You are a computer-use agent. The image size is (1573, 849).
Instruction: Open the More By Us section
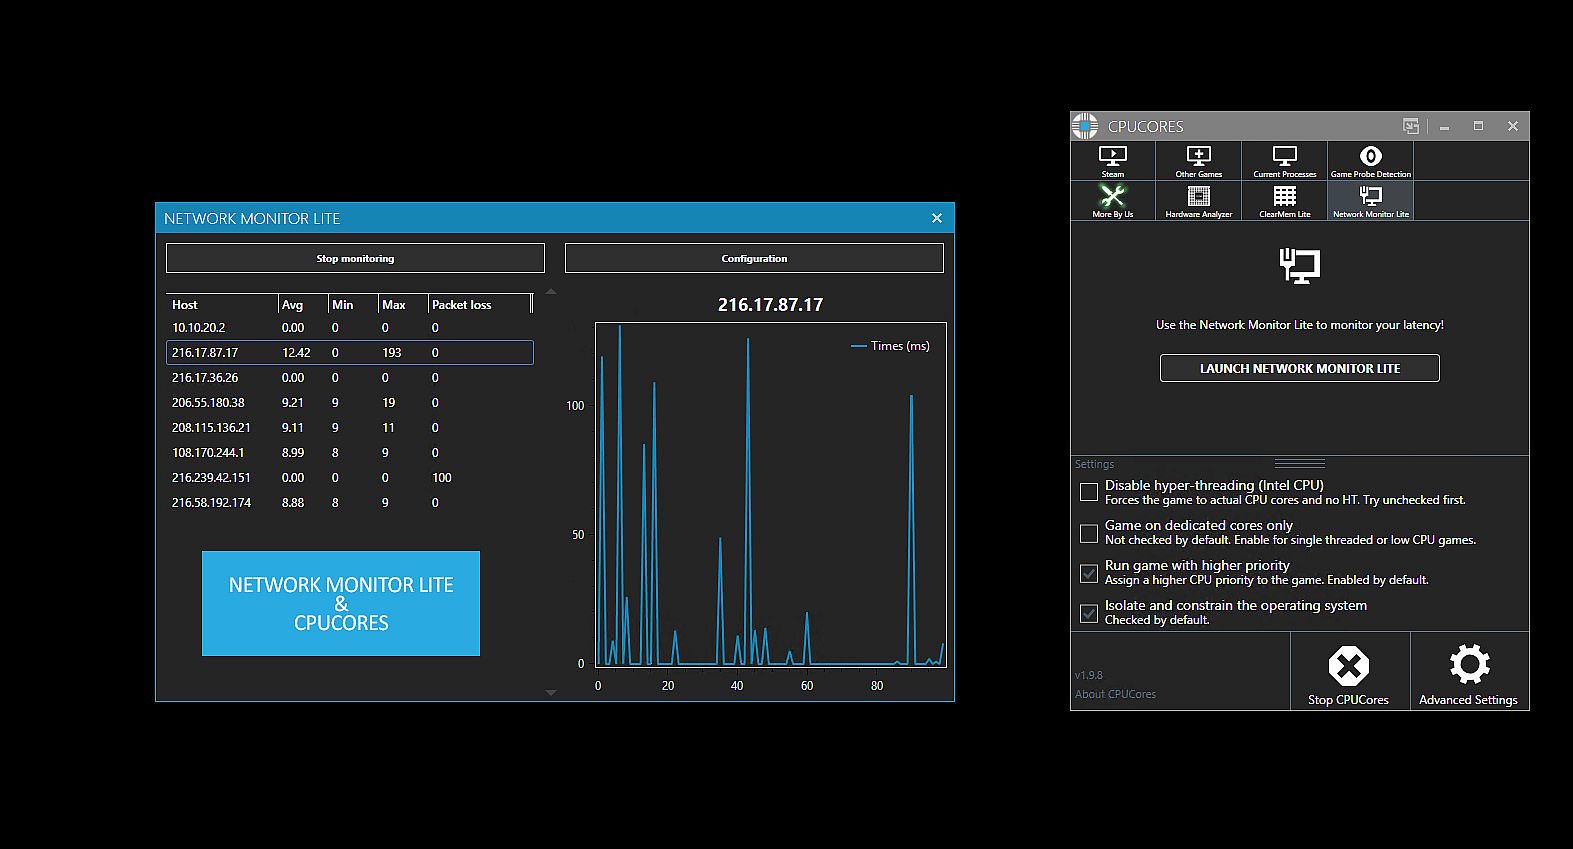[1112, 200]
